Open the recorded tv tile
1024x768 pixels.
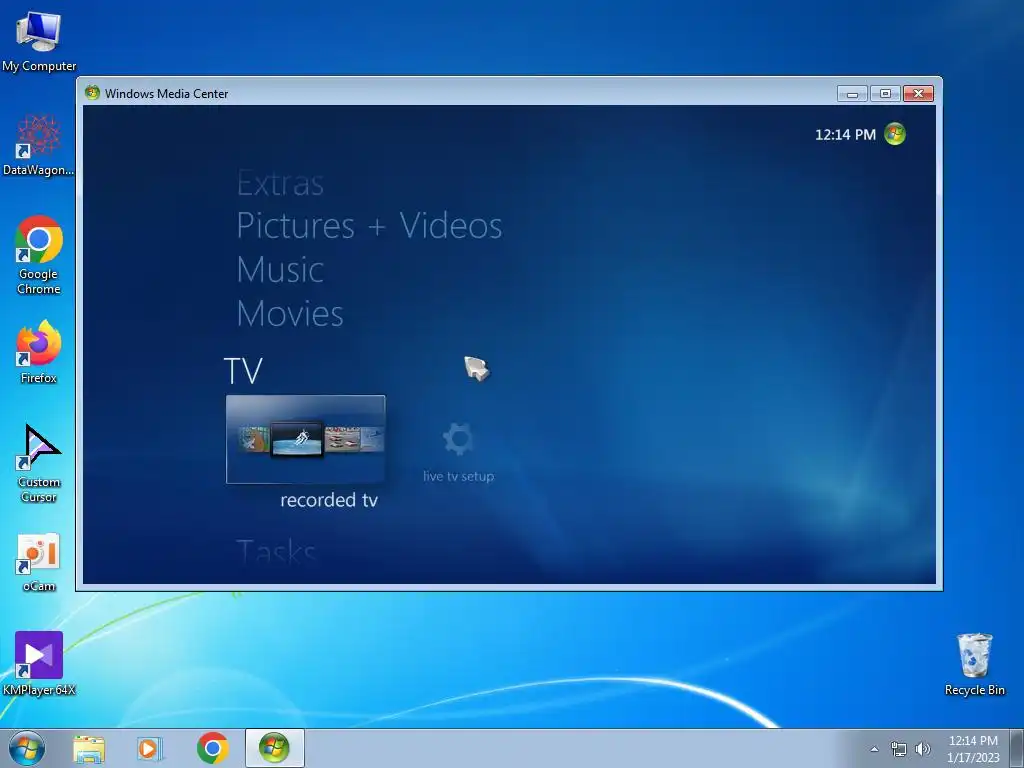[306, 439]
